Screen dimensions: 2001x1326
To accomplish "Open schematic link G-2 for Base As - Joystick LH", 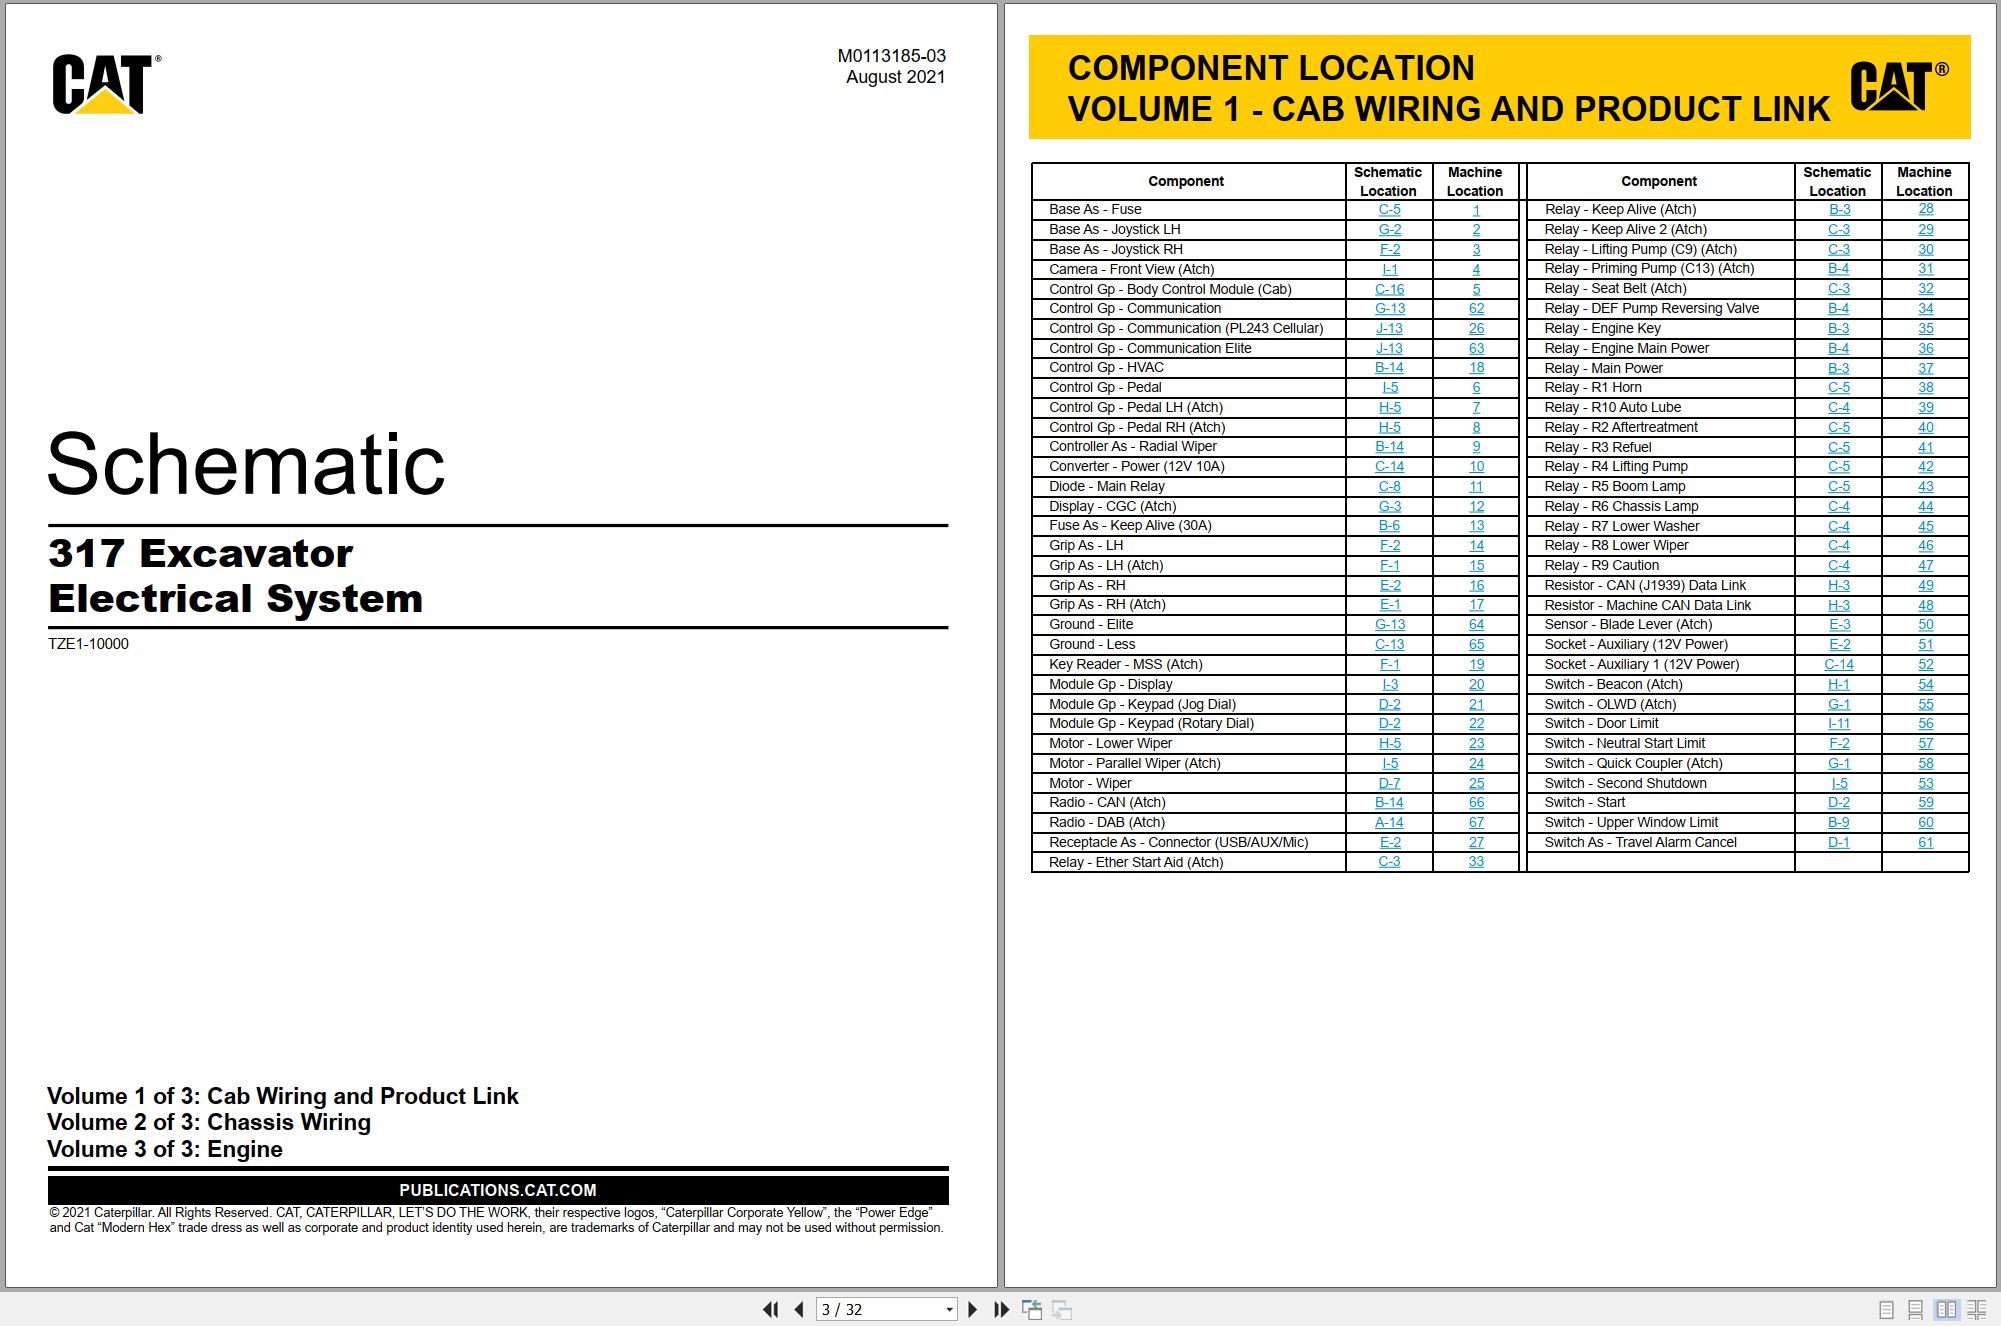I will (x=1389, y=230).
